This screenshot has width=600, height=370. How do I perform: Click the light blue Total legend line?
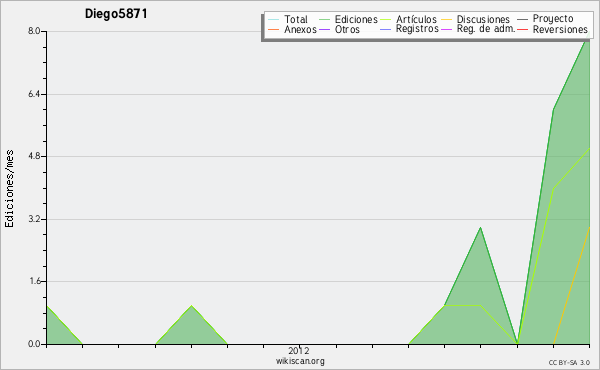click(x=274, y=19)
